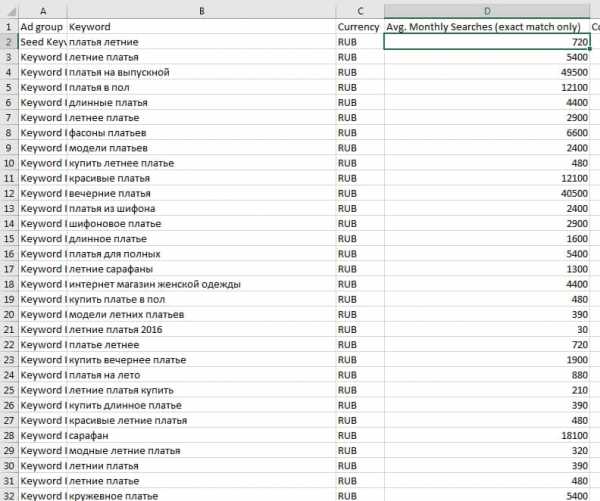Screen dimensions: 600x501
Task: Select the RUB cell in row 2
Action: (359, 42)
